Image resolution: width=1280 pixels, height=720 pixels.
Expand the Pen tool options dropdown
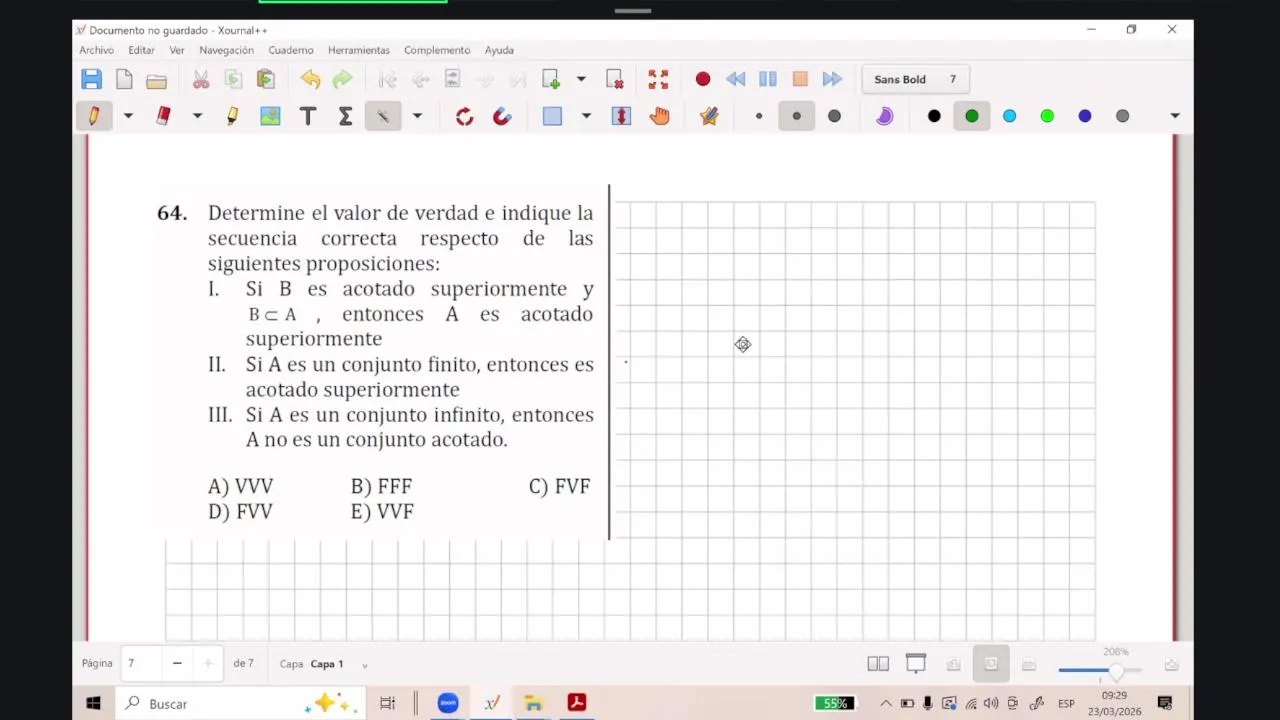(x=128, y=116)
